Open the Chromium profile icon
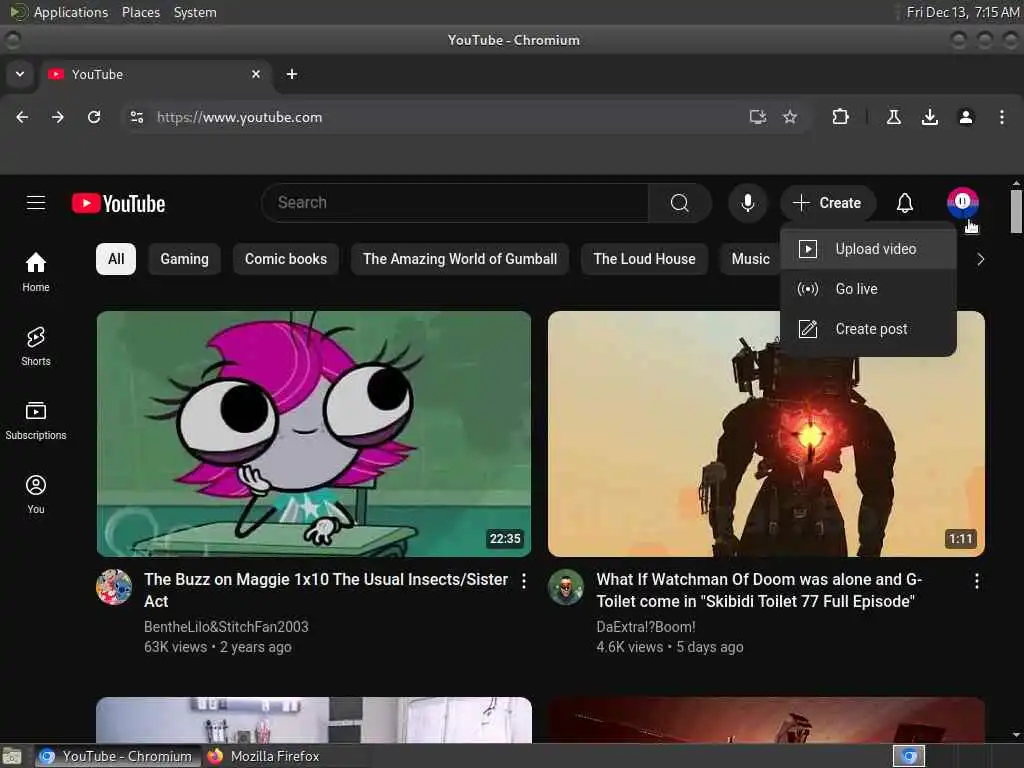 [x=965, y=117]
